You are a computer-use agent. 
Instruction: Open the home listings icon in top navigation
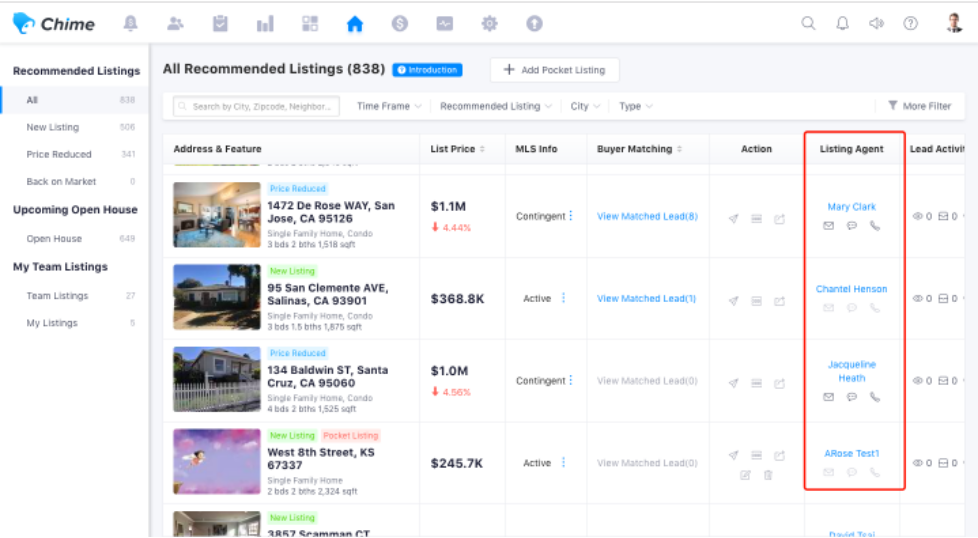click(x=354, y=24)
